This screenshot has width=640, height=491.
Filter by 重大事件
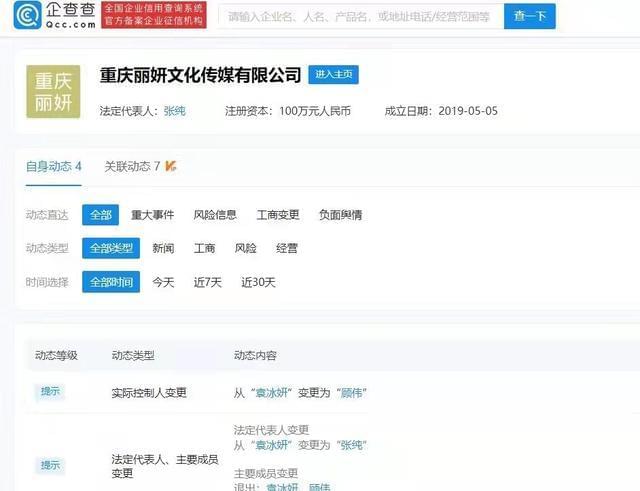point(152,214)
